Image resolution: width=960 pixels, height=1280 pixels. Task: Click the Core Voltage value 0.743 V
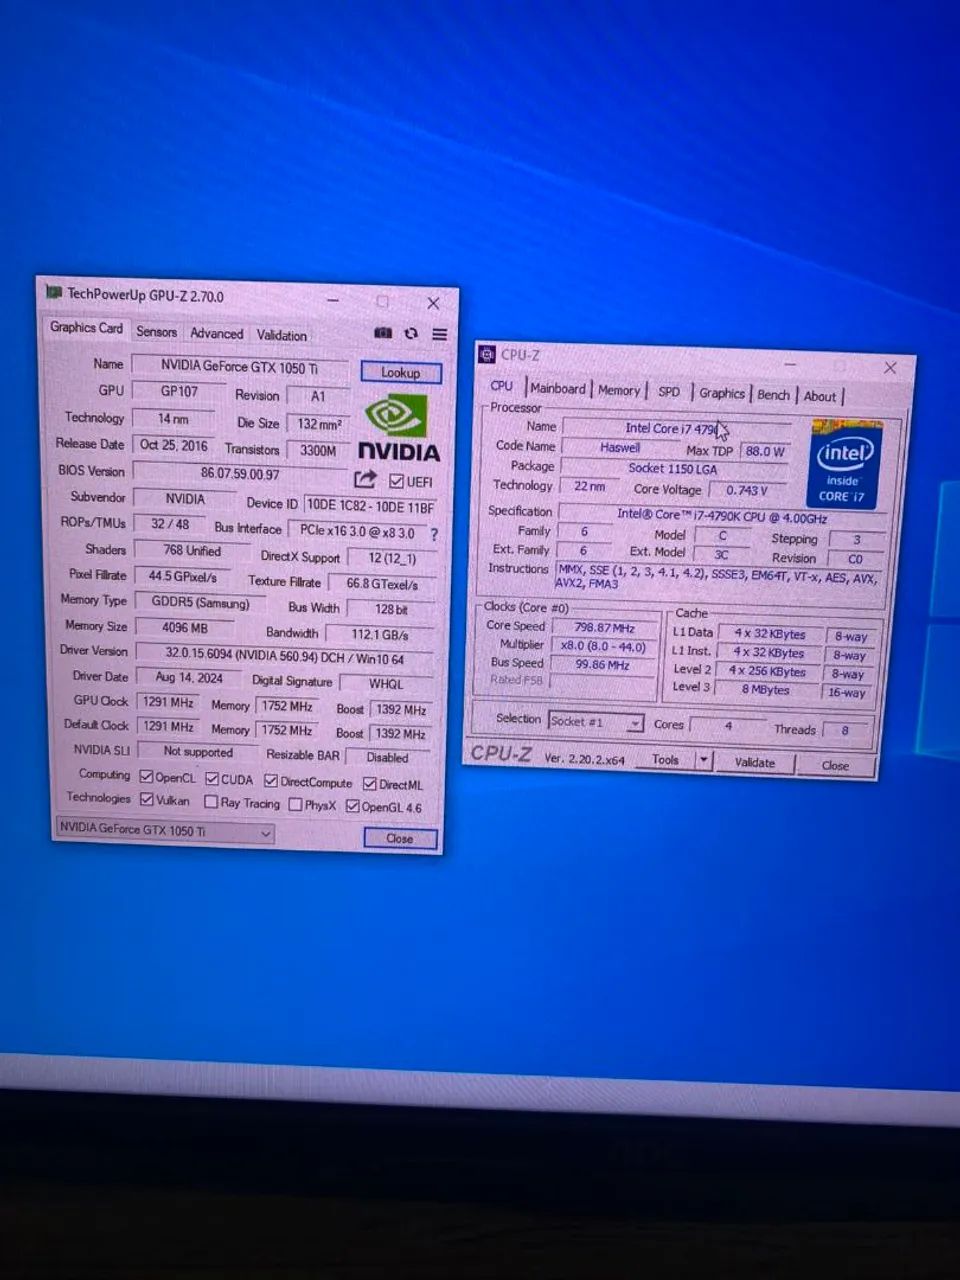click(x=747, y=490)
